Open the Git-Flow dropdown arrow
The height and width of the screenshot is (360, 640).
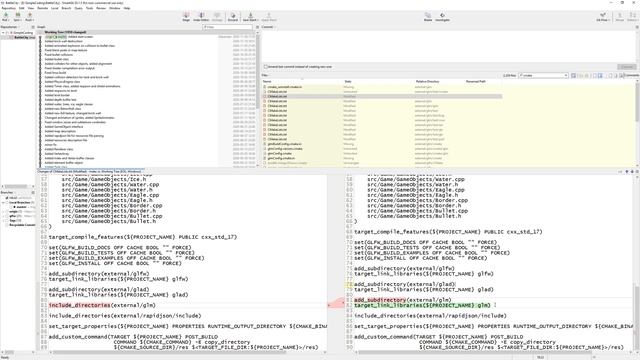[609, 20]
